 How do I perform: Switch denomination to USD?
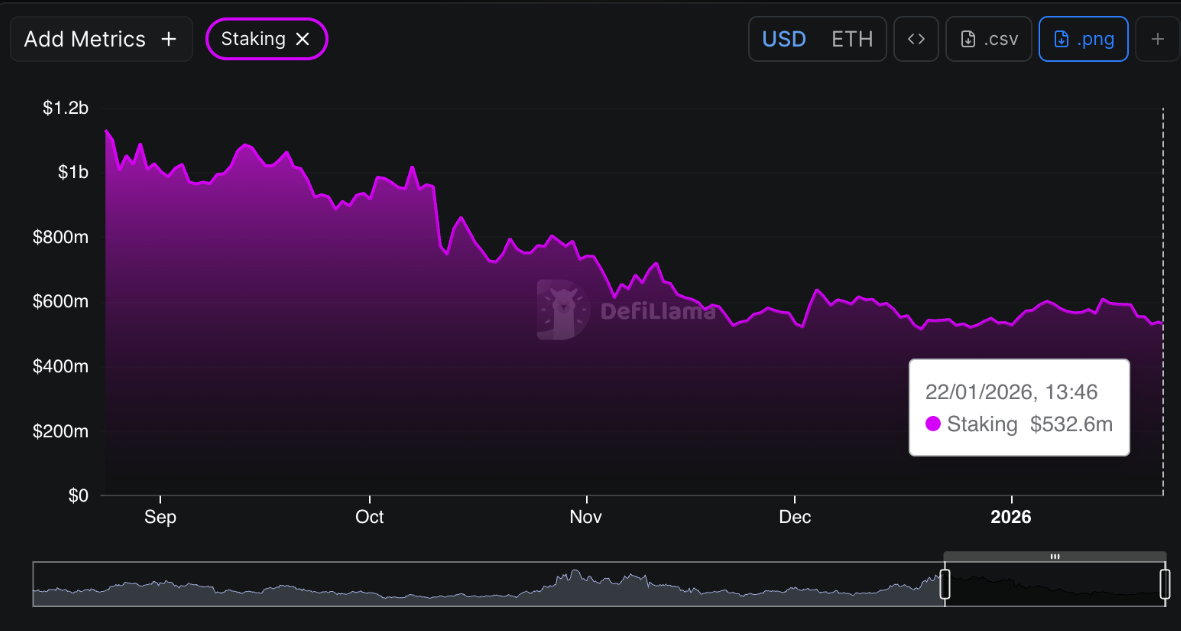784,39
